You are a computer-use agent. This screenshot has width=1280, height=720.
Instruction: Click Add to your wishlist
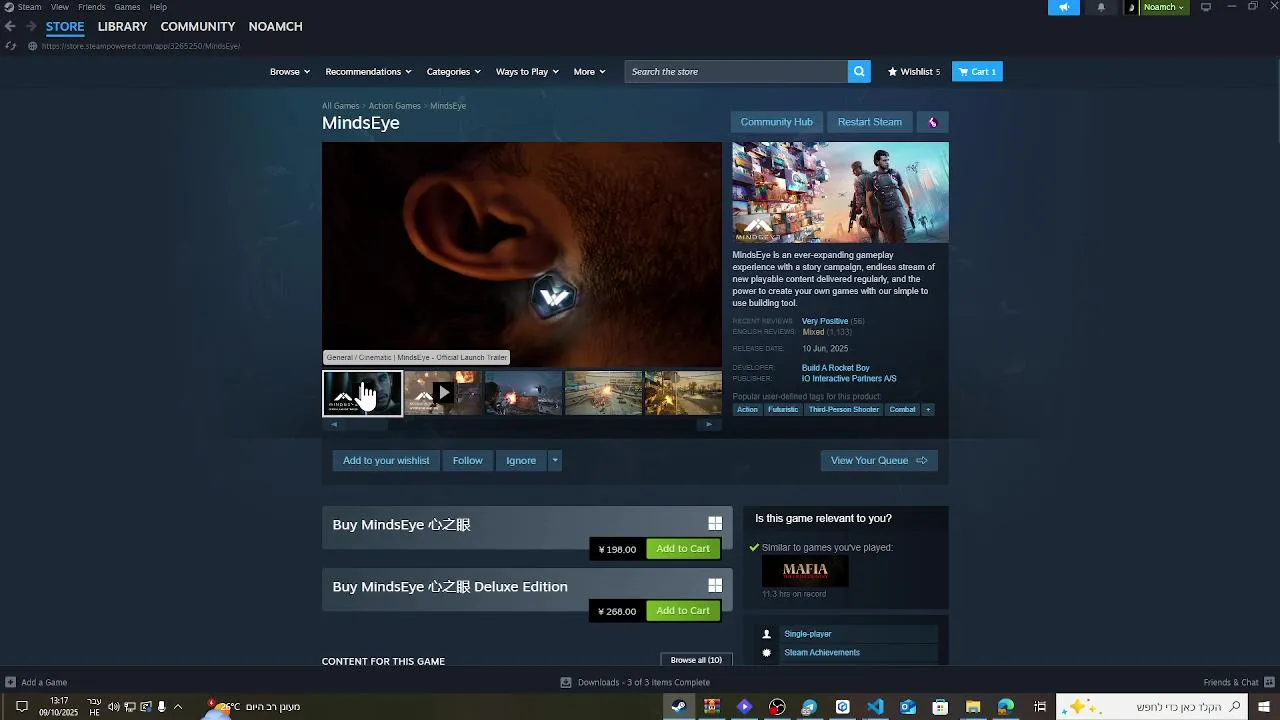pos(386,460)
